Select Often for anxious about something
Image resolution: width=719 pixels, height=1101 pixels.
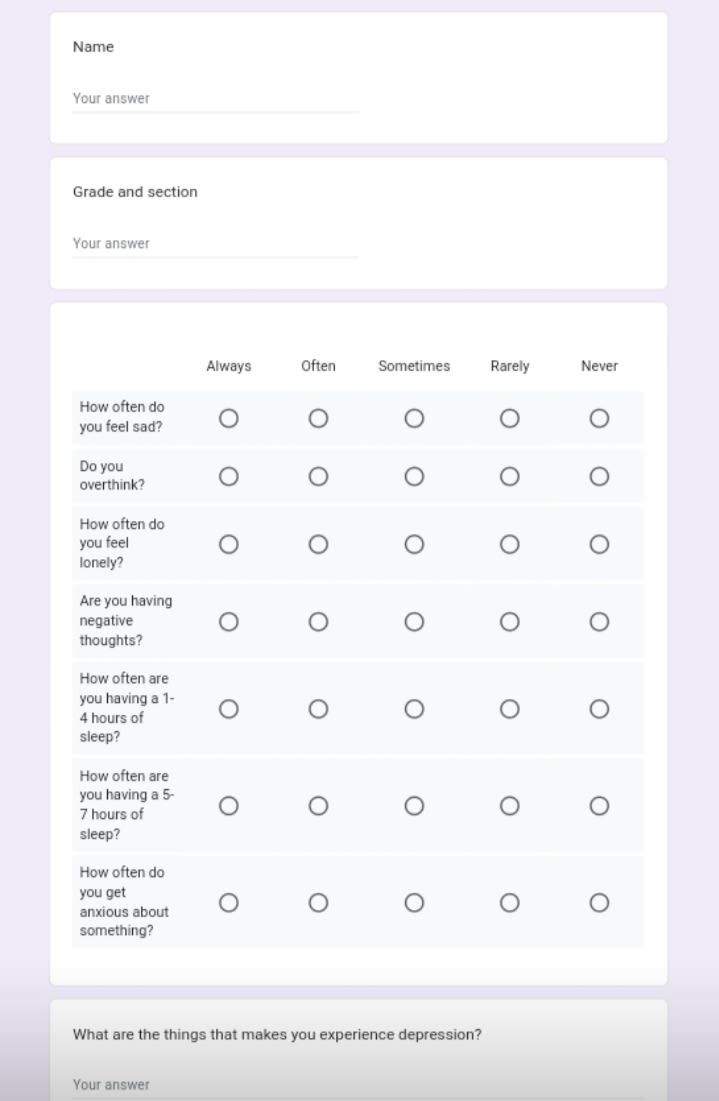coord(318,902)
